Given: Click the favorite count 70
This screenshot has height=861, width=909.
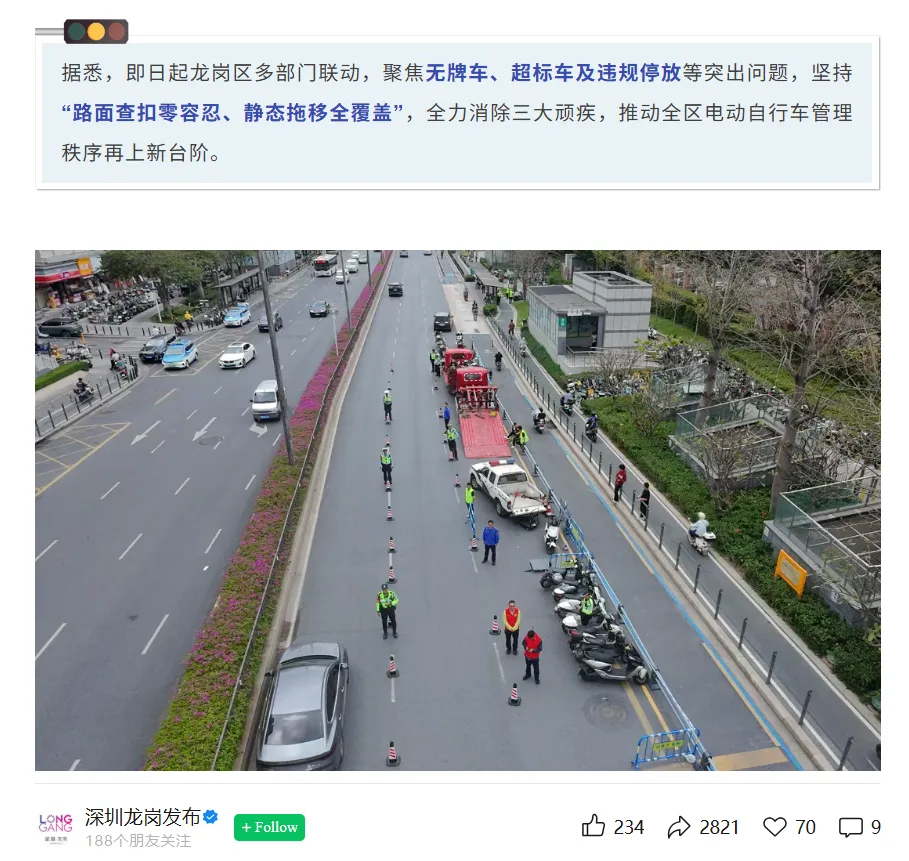Looking at the screenshot, I should point(805,827).
